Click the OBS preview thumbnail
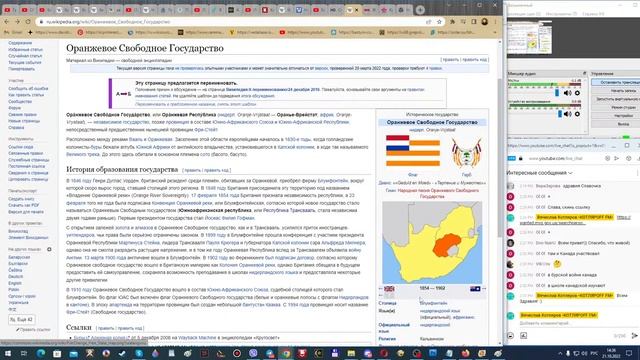This screenshot has width=640, height=360. point(529,38)
